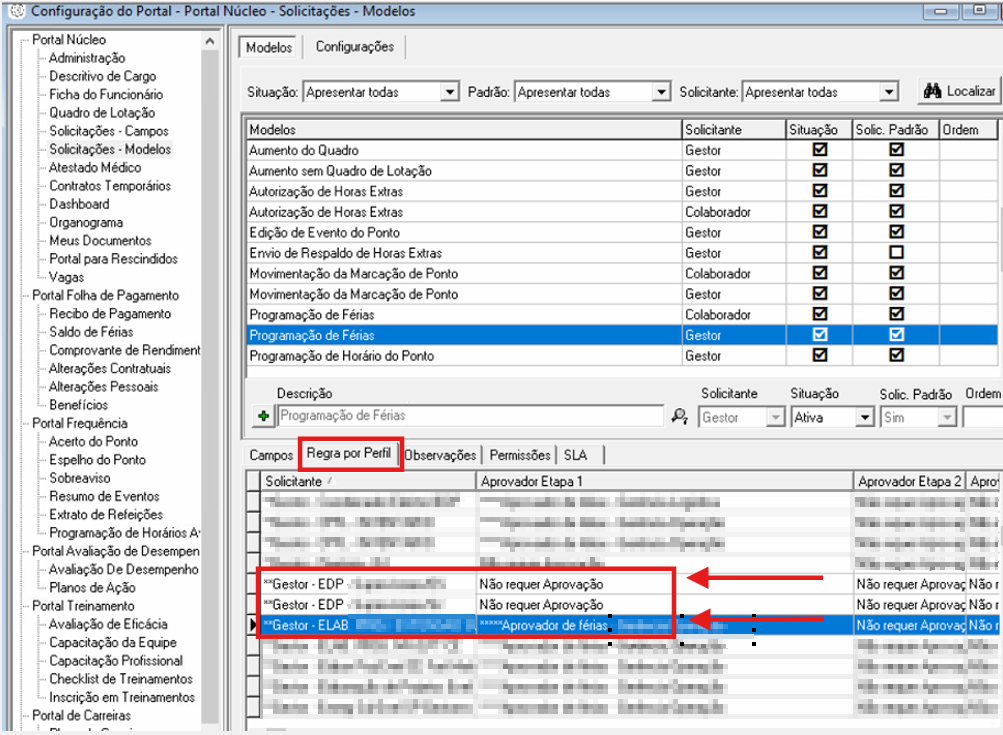Open the Situação 'Ativa' combo box
The image size is (1003, 735).
coord(864,417)
